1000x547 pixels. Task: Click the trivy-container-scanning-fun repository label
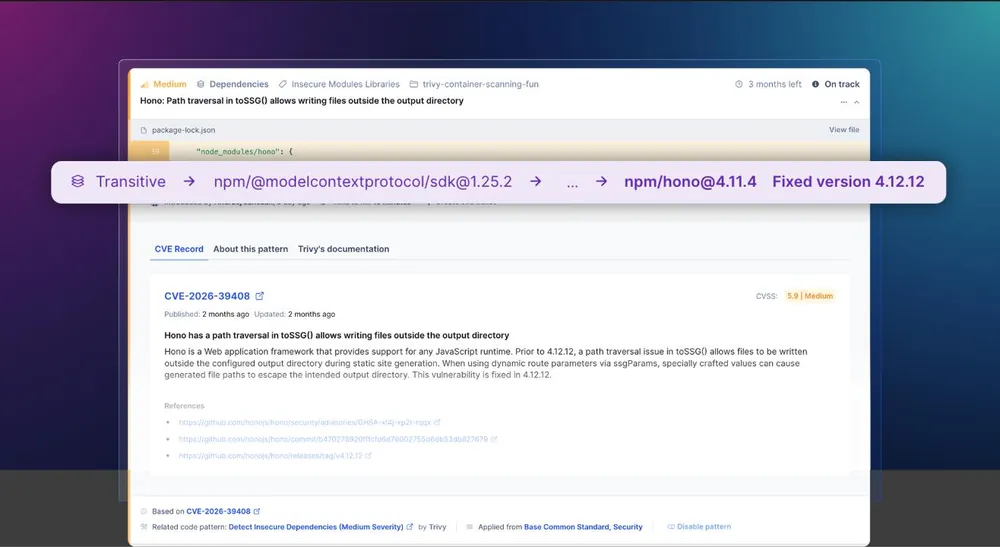coord(481,84)
